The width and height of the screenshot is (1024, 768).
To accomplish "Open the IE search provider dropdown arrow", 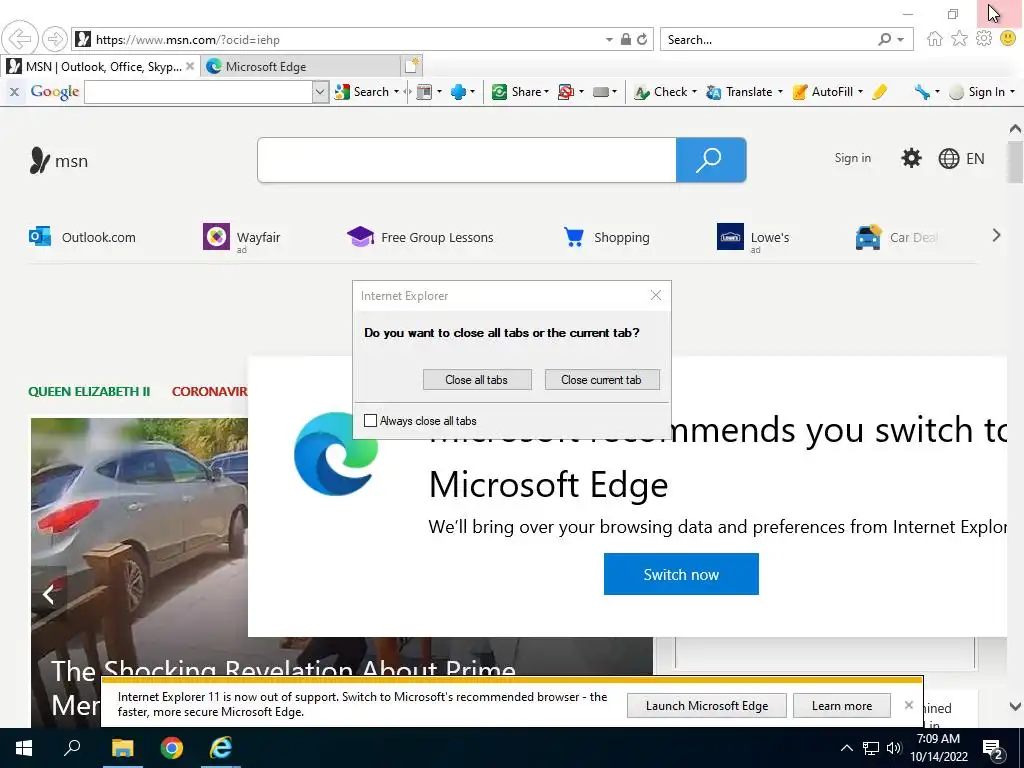I will pyautogui.click(x=901, y=39).
